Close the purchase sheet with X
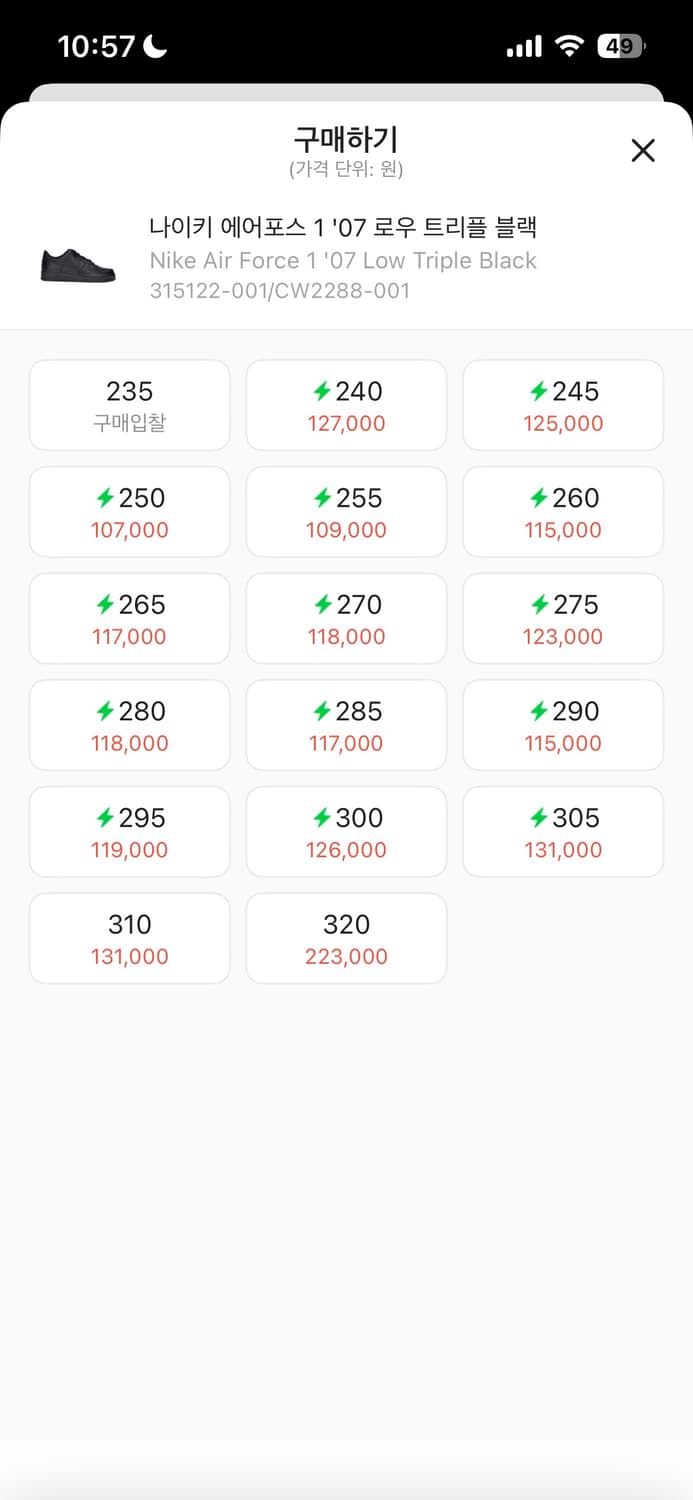The height and width of the screenshot is (1500, 693). [x=643, y=151]
